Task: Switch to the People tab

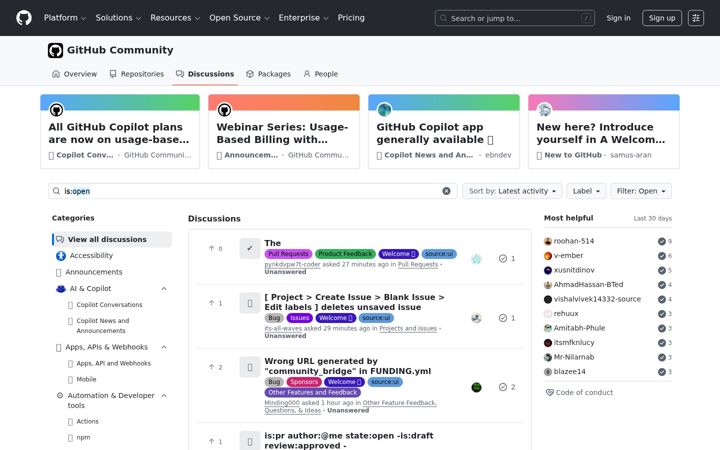Action: pyautogui.click(x=321, y=74)
